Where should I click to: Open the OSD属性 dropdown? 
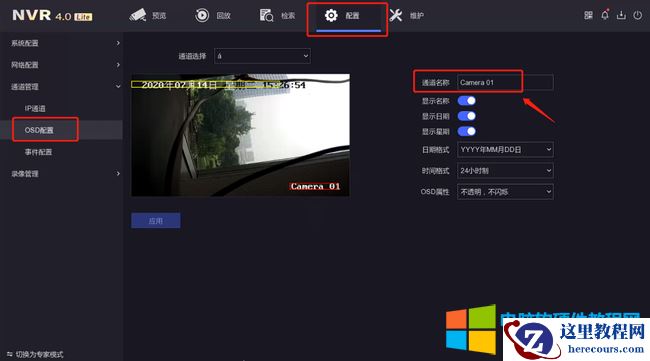pos(505,191)
